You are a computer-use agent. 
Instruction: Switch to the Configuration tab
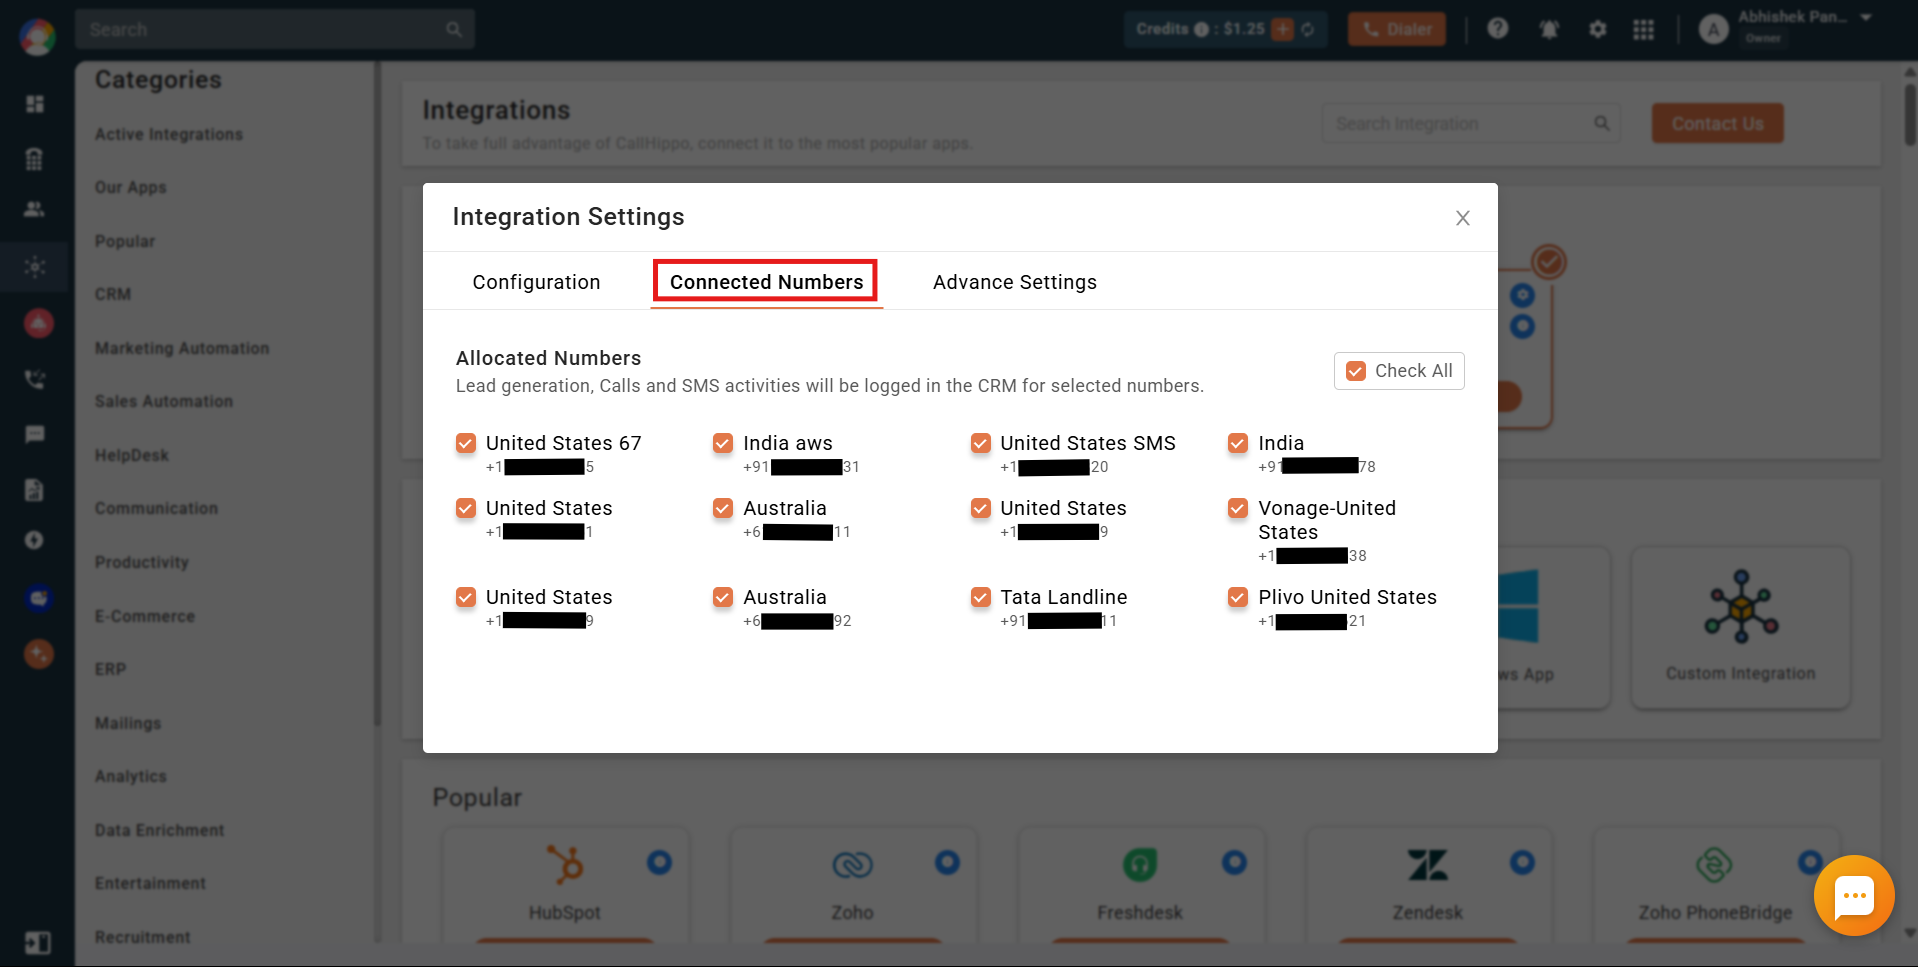coord(536,282)
